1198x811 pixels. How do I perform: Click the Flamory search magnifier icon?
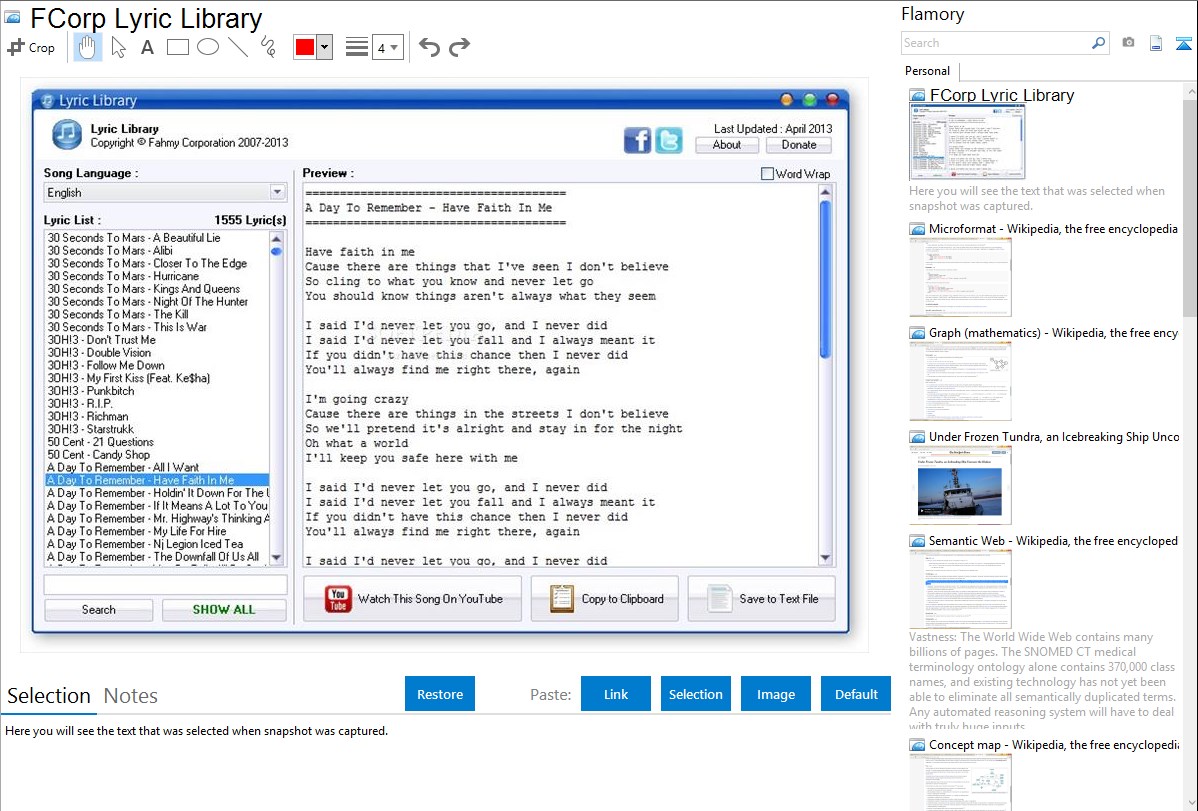[x=1099, y=44]
